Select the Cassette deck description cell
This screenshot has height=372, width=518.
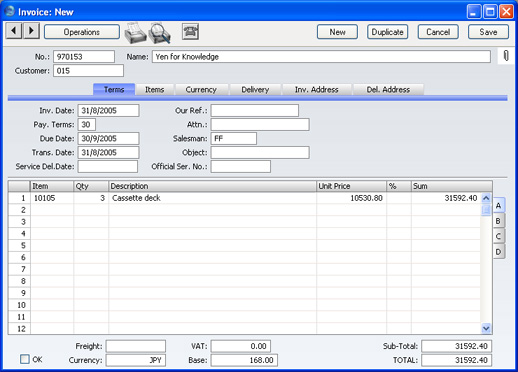coord(212,198)
